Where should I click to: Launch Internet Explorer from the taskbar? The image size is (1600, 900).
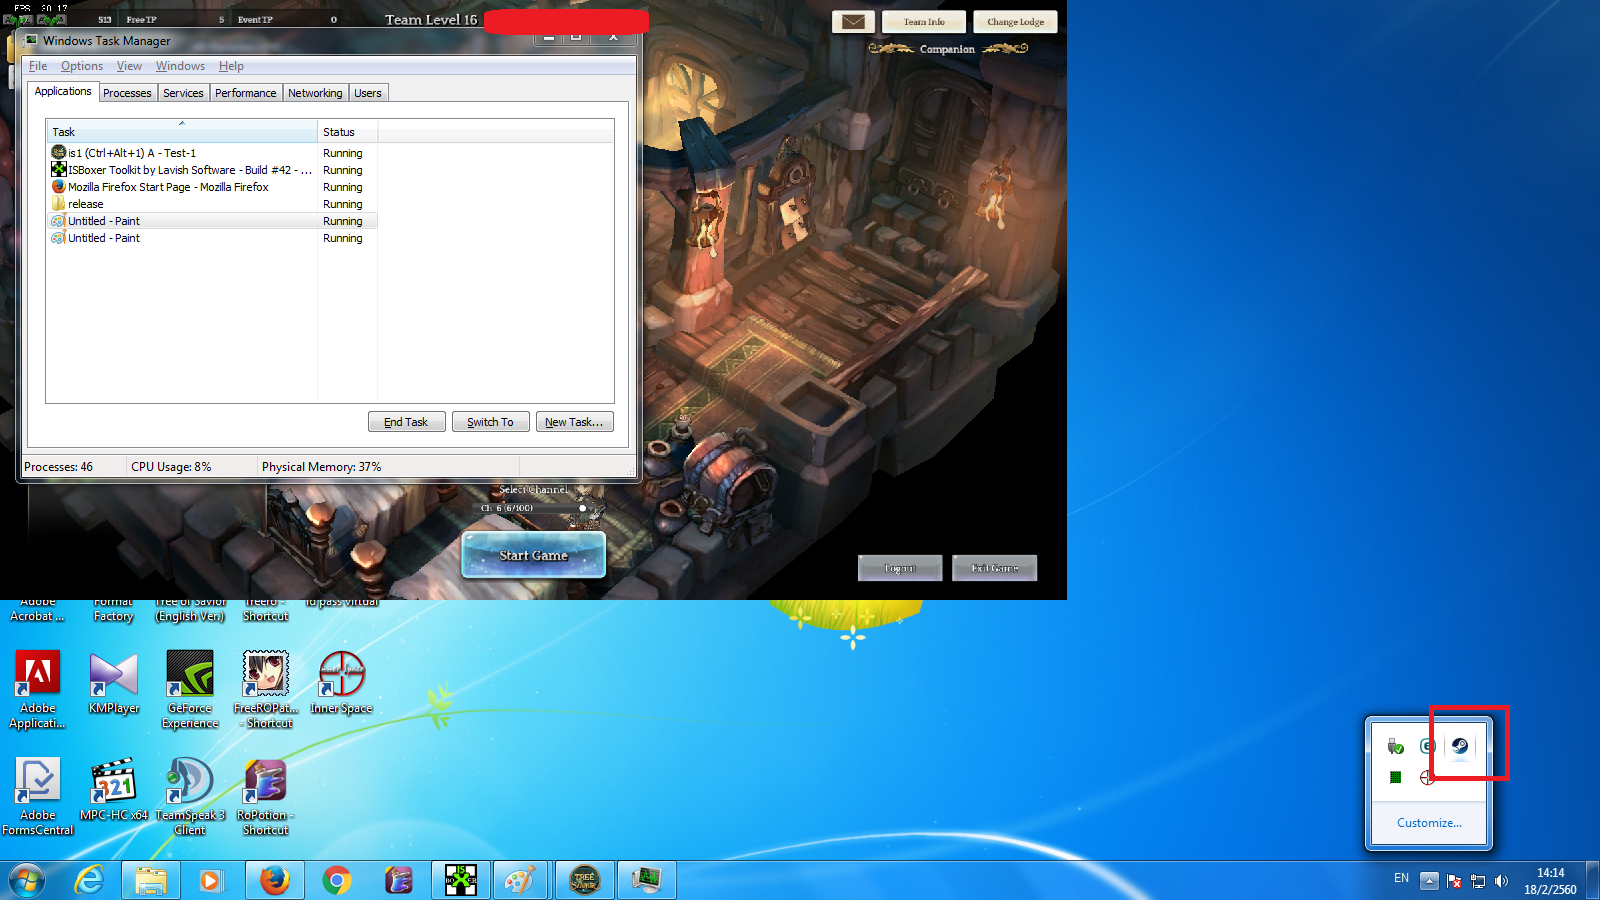point(89,881)
